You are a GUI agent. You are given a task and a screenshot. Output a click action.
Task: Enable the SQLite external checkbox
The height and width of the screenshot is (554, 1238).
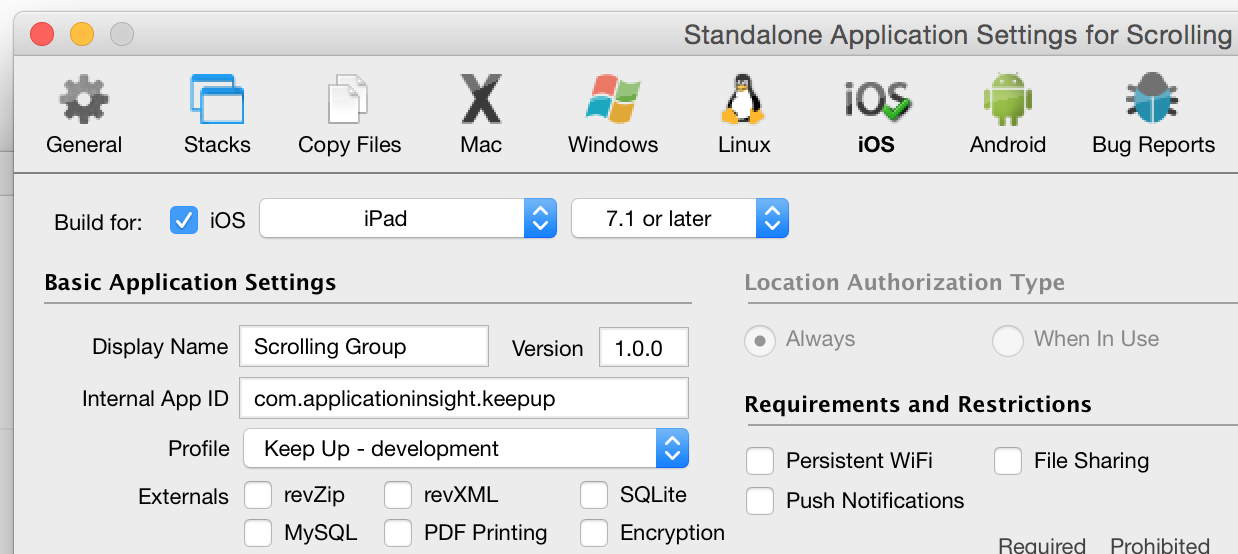[x=594, y=495]
